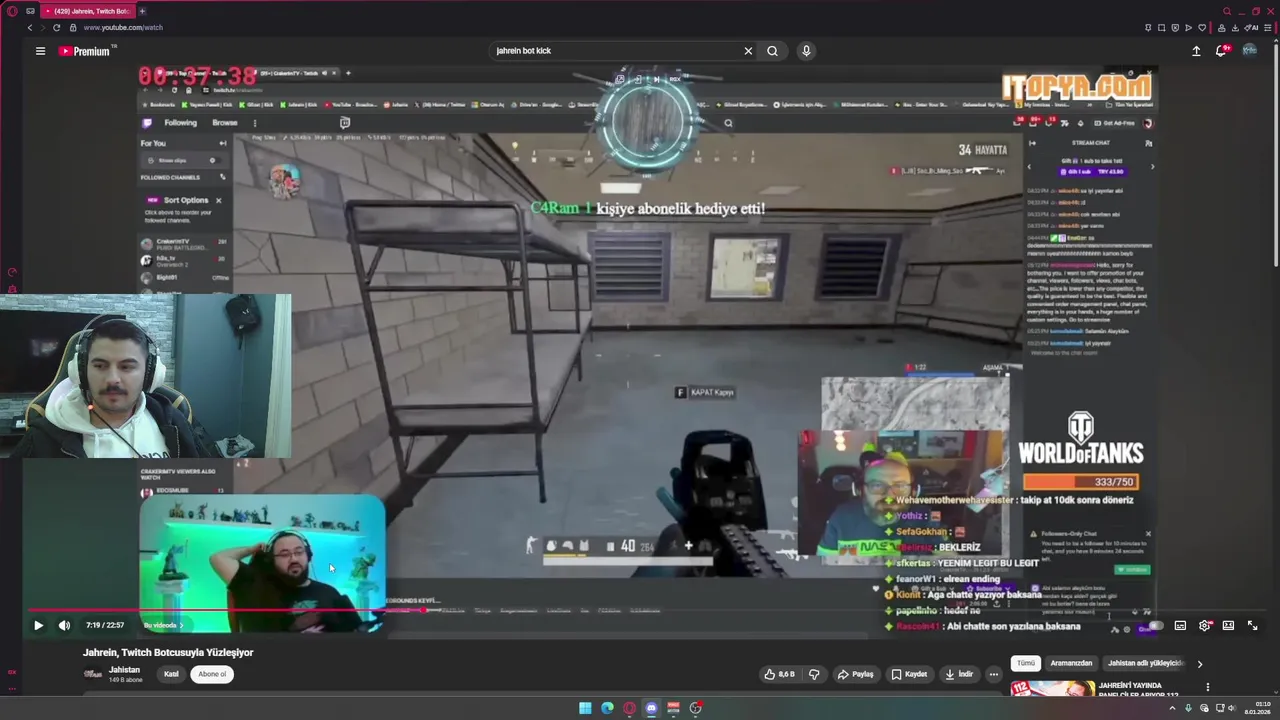The image size is (1280, 720).
Task: Reload the page with the refresh icon
Action: (x=56, y=27)
